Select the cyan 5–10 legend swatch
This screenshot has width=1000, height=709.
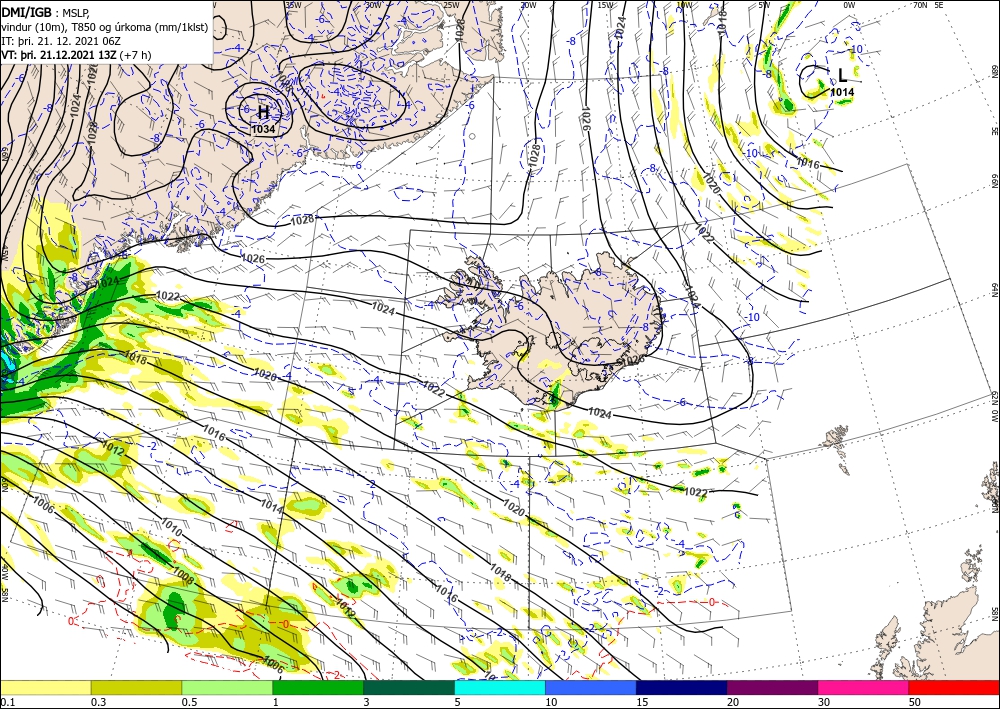click(x=500, y=687)
